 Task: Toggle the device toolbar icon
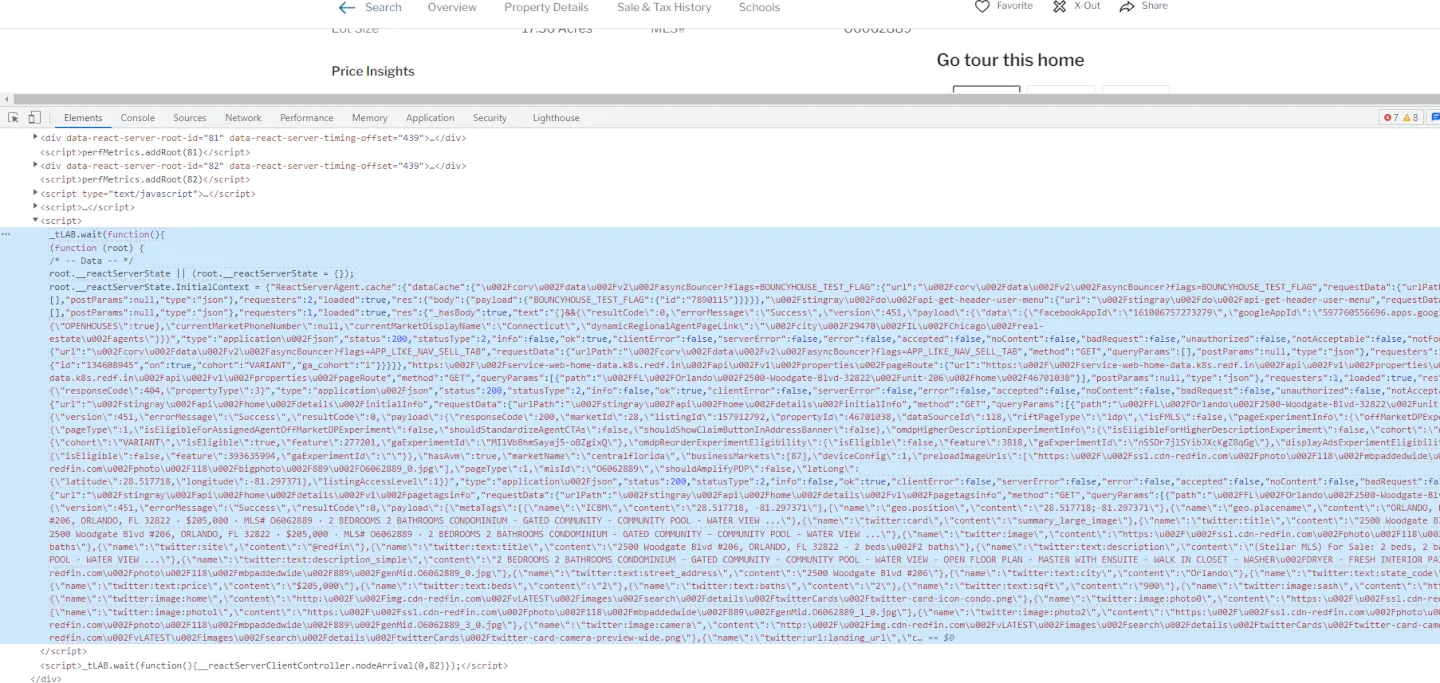tap(35, 117)
